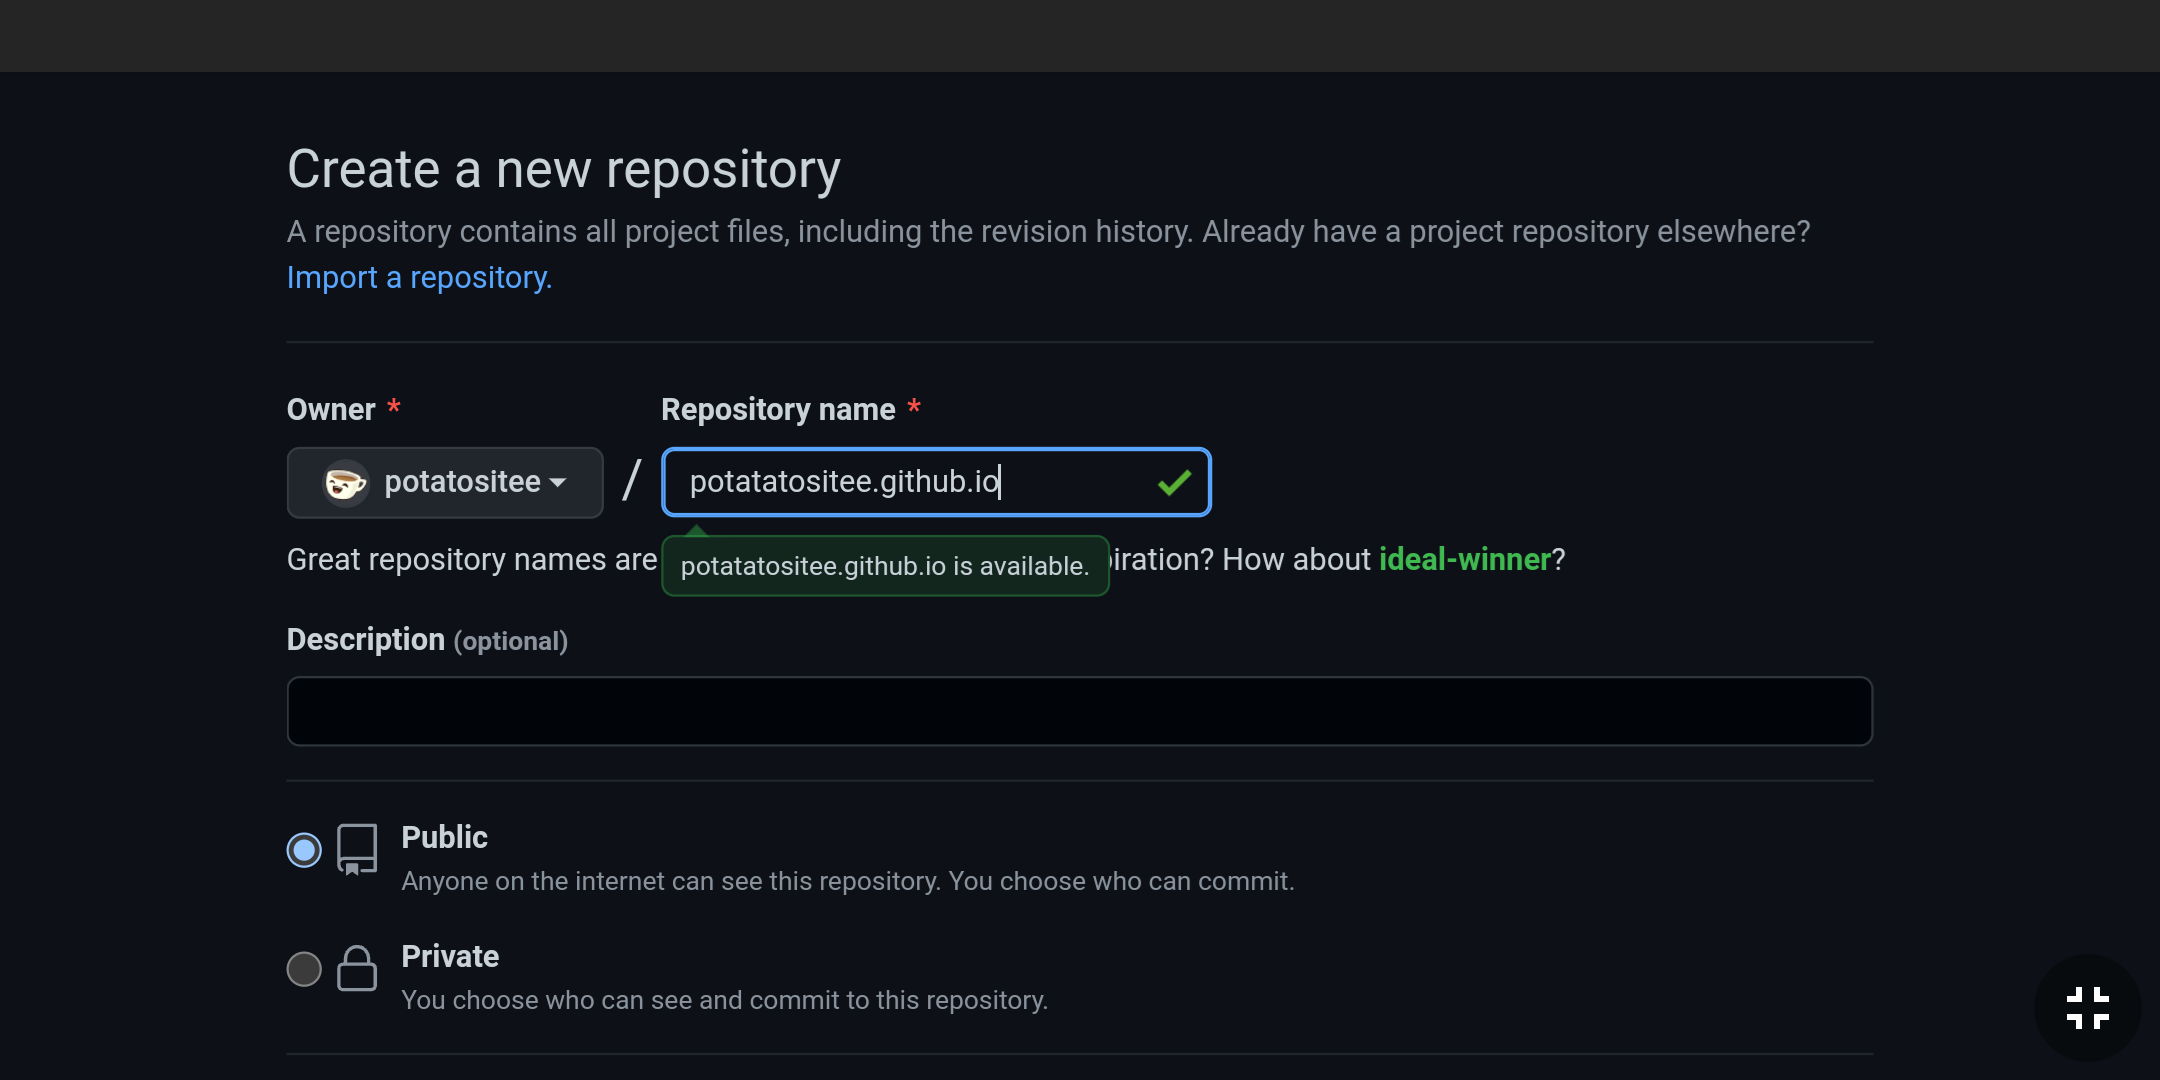
Task: Click the bold Public label text
Action: pos(444,837)
